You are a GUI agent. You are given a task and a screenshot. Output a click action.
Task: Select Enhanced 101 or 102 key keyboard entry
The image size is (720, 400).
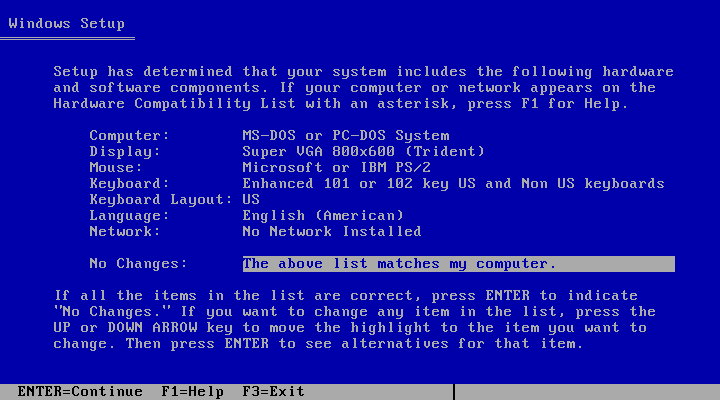tap(453, 184)
